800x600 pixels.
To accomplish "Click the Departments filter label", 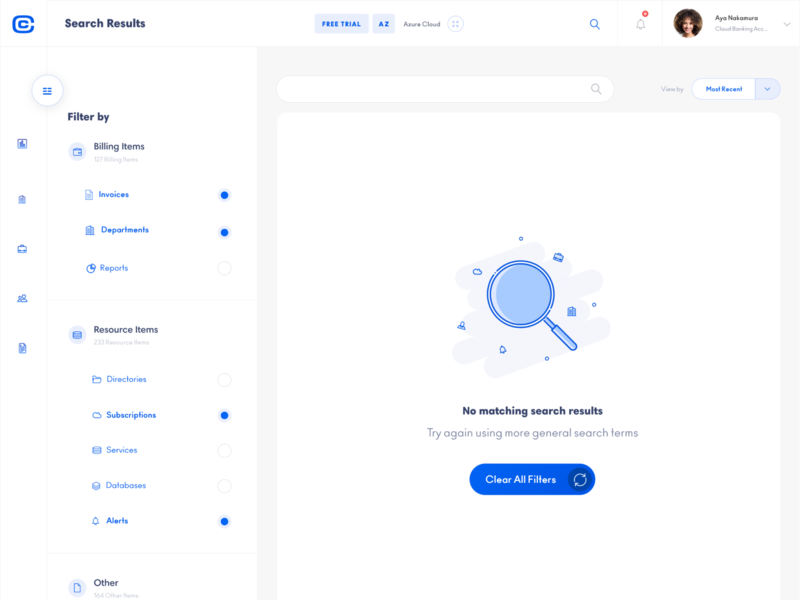I will [x=125, y=230].
